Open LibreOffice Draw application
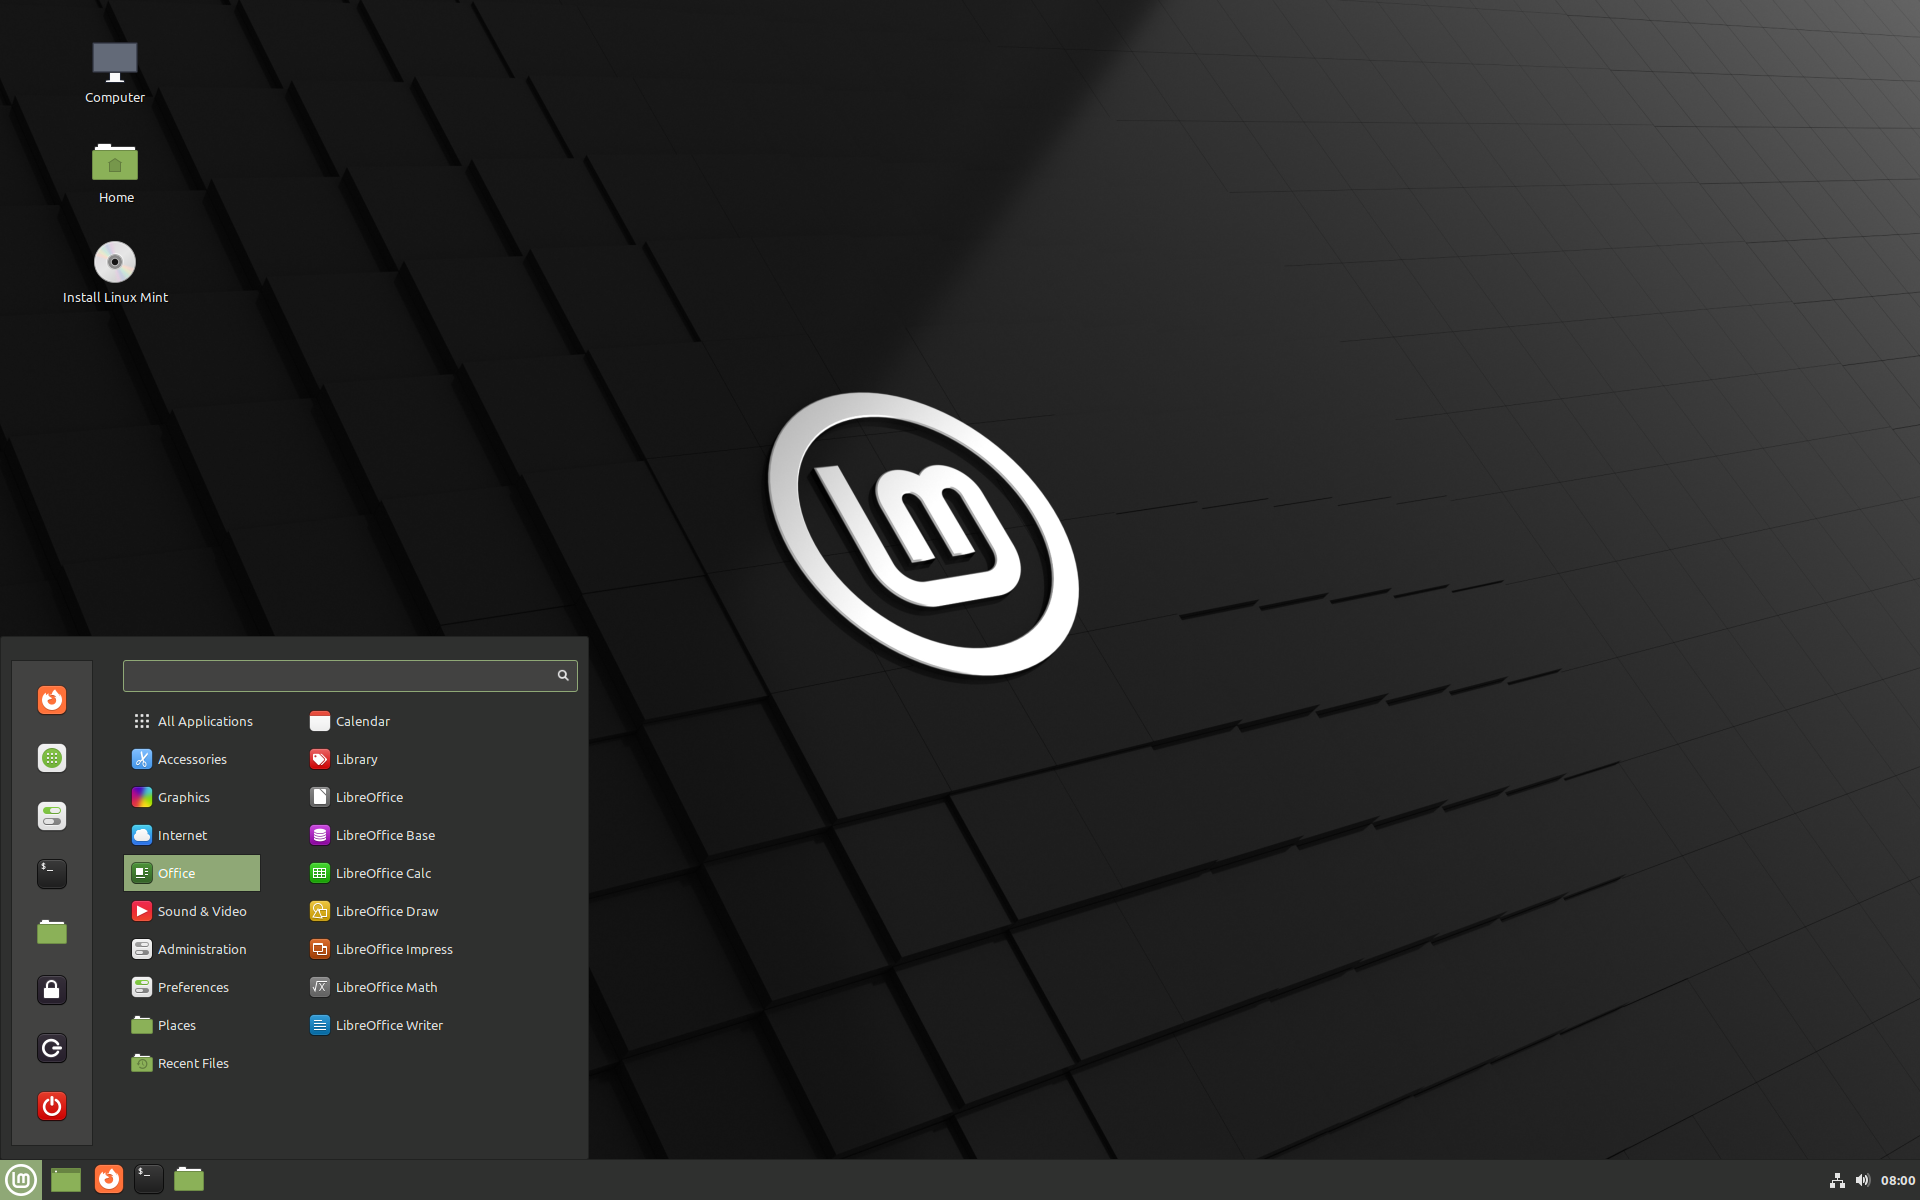 coord(388,910)
